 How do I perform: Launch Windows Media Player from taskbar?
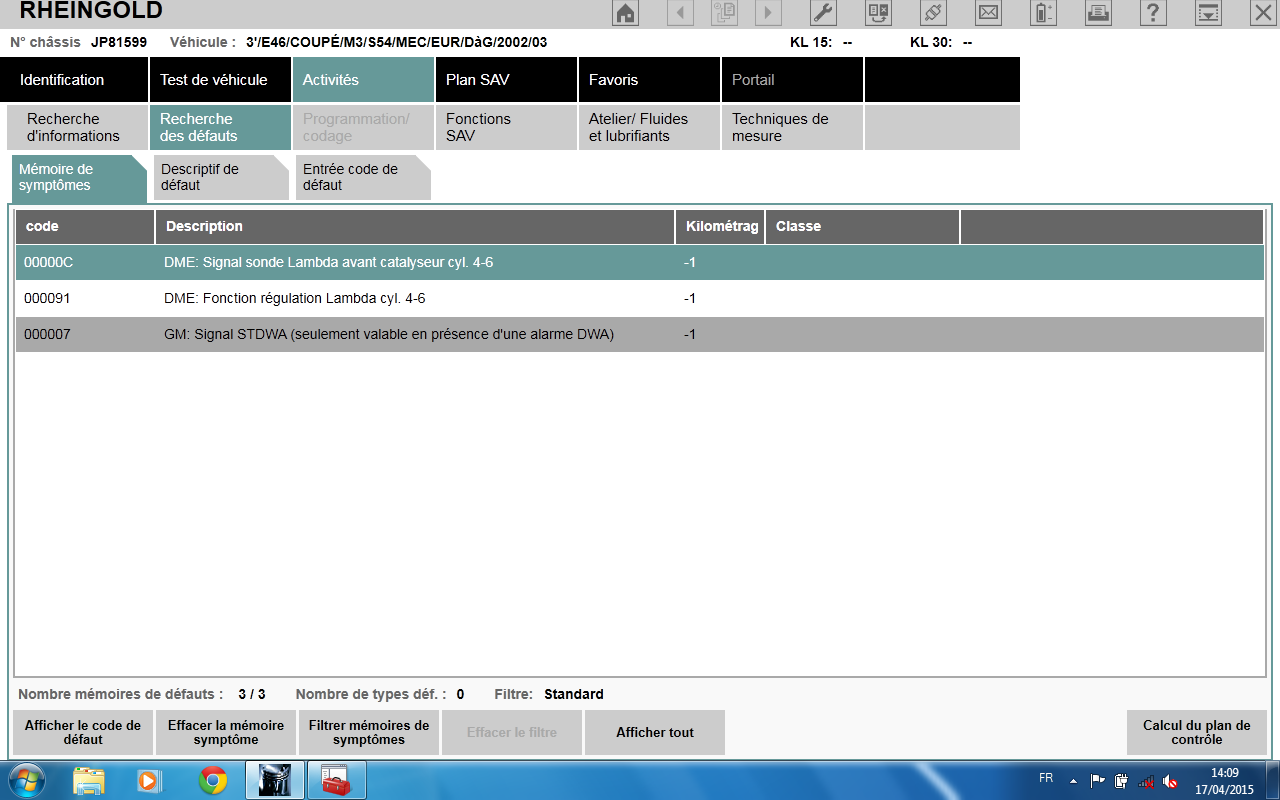[149, 780]
